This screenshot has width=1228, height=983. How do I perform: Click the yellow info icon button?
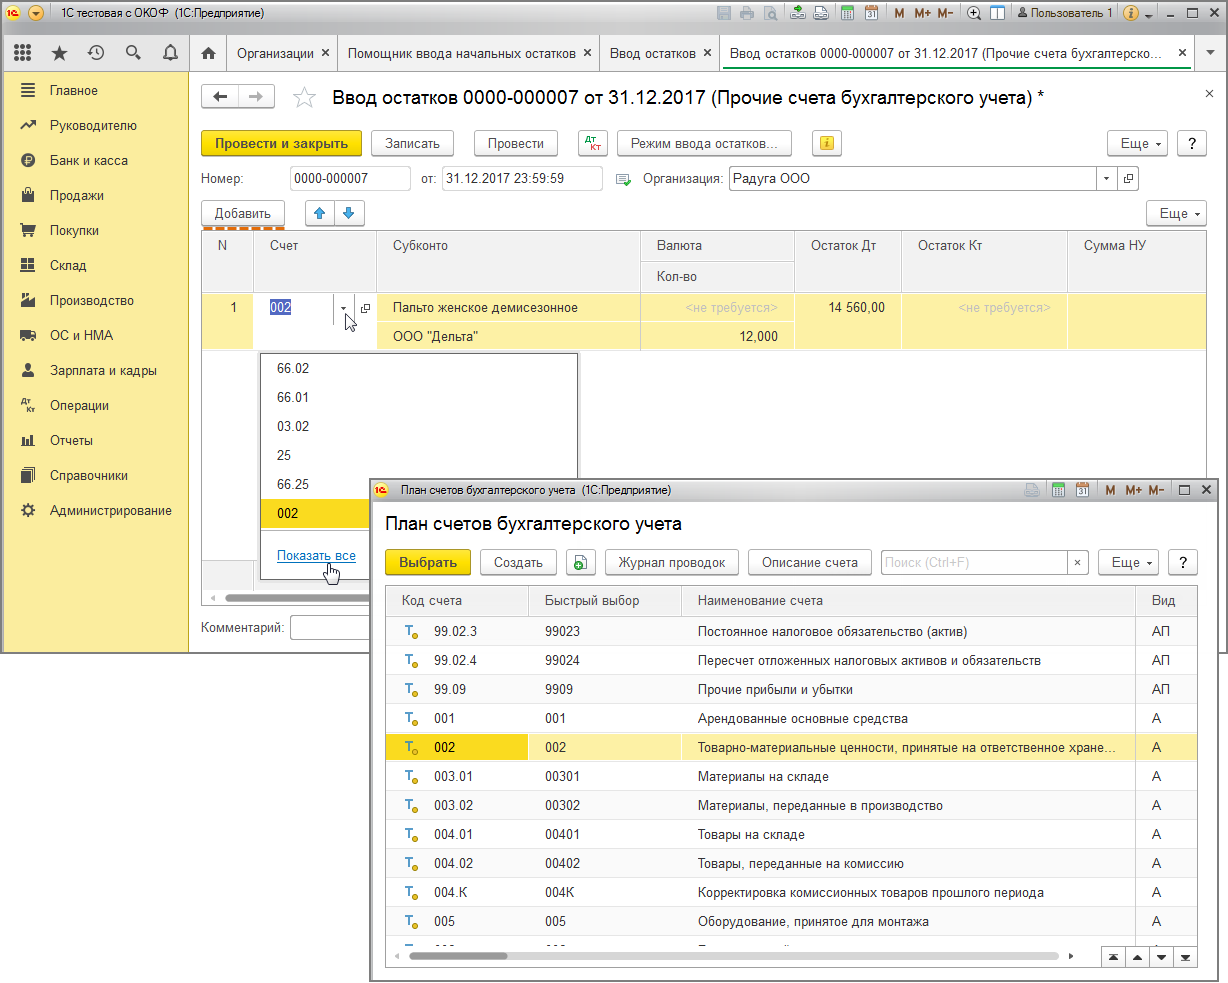[826, 143]
